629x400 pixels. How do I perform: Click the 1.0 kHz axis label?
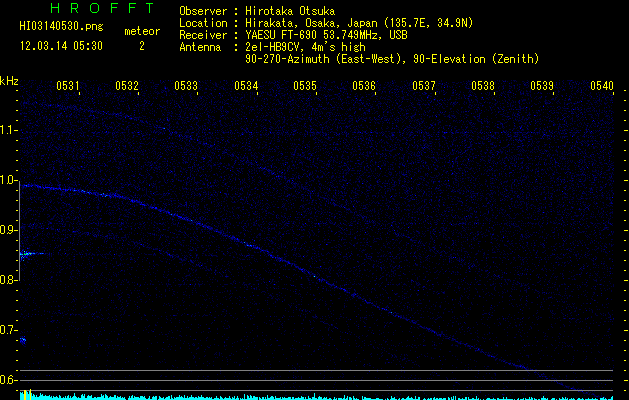tap(9, 180)
